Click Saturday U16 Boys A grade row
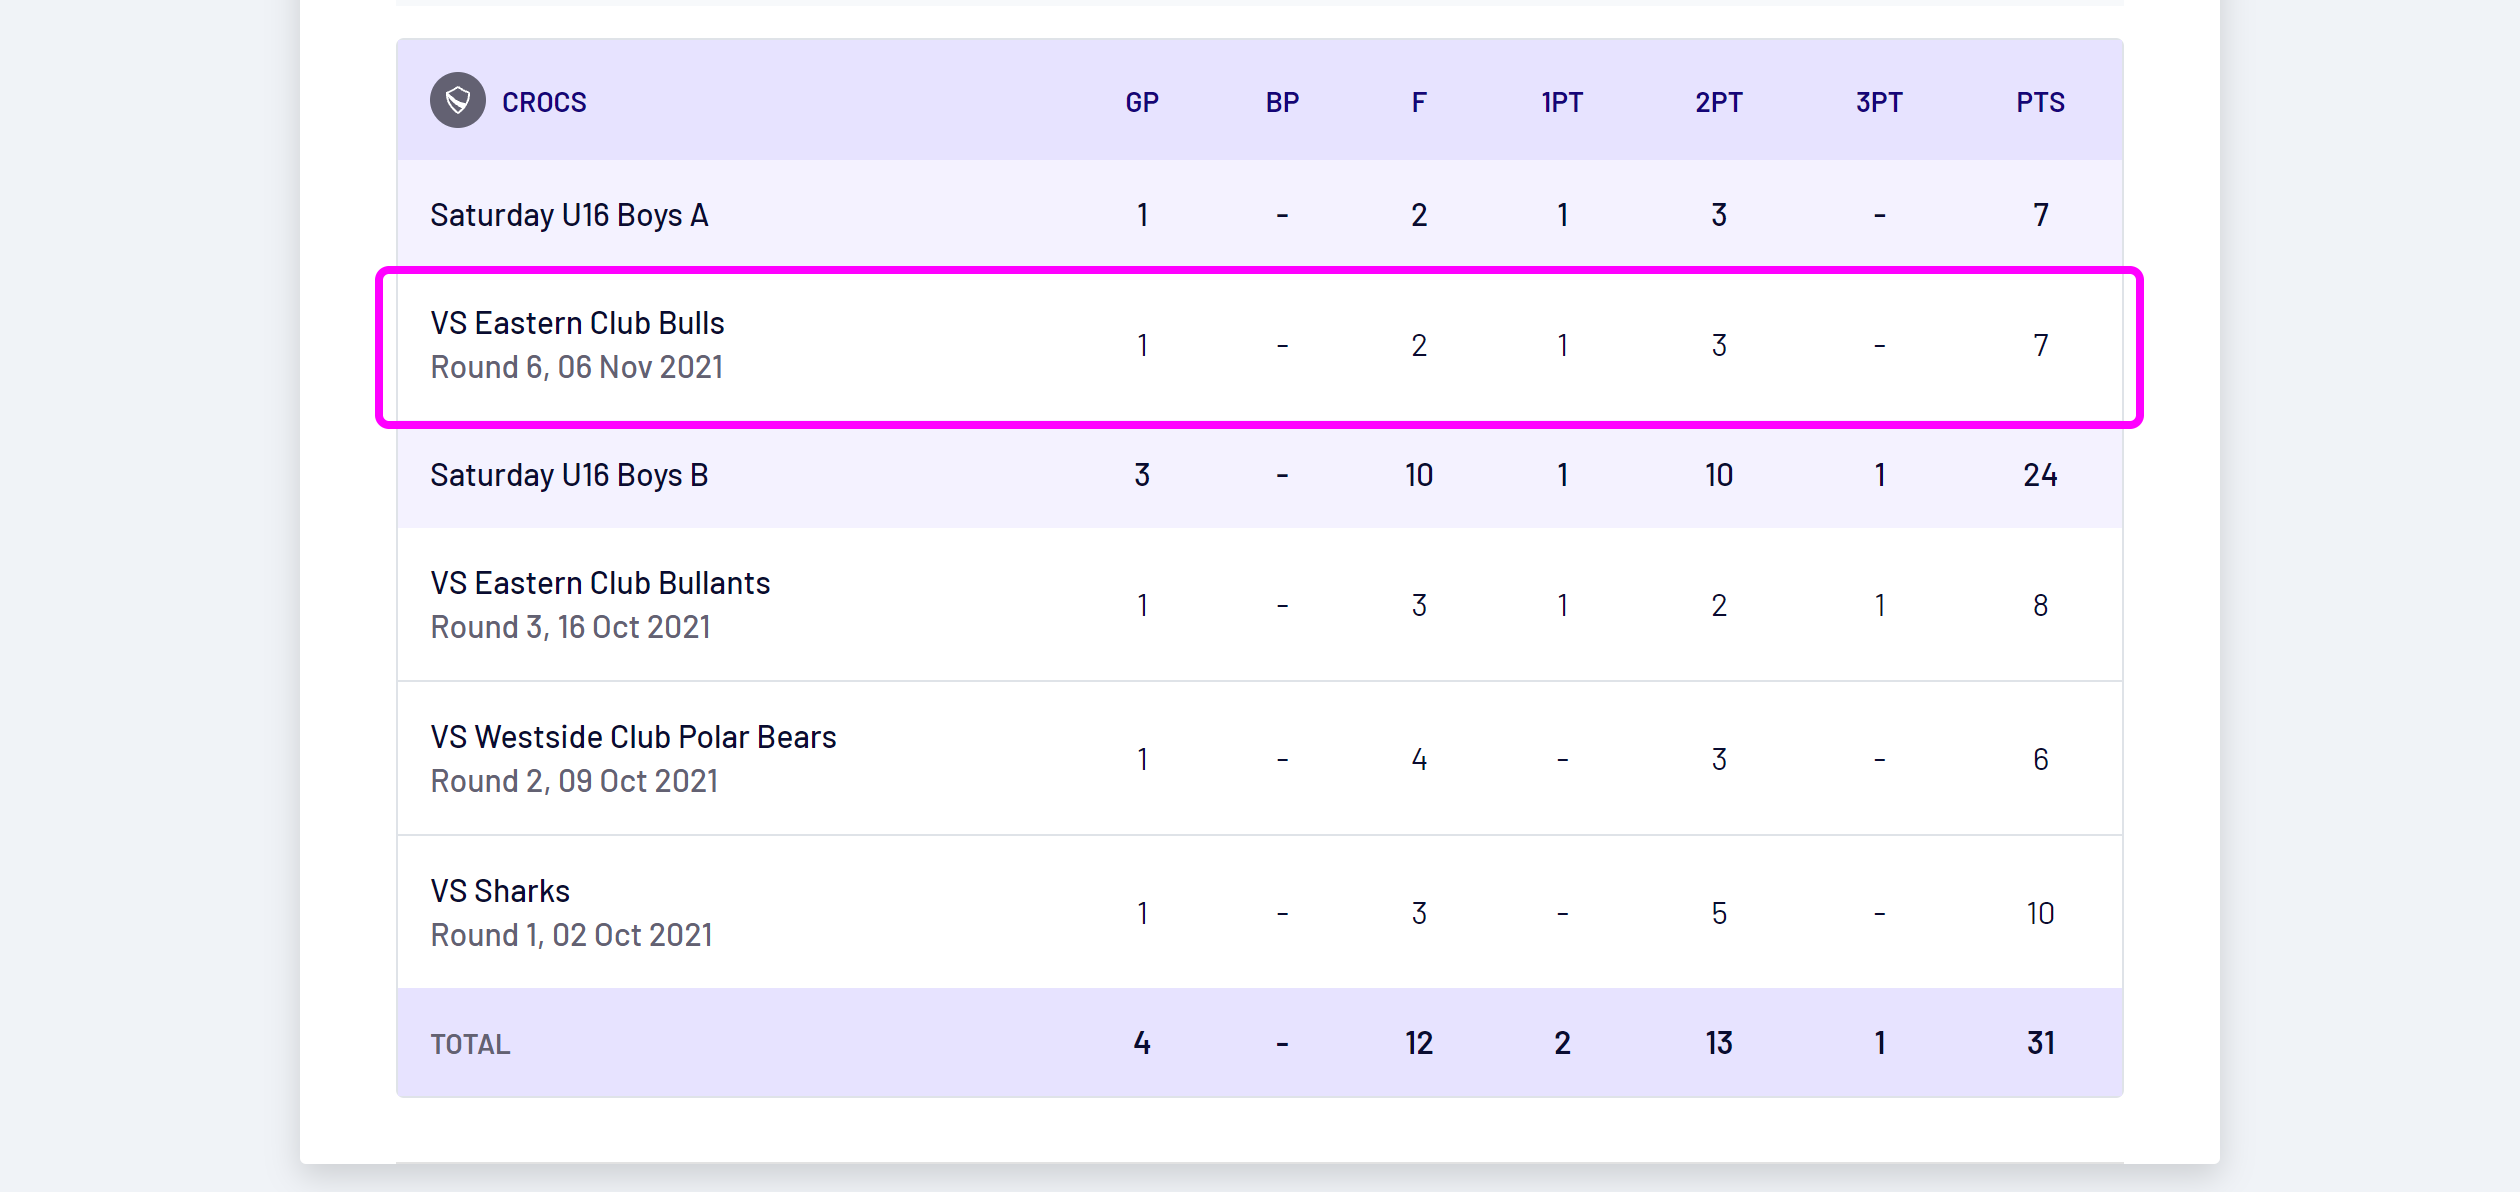 tap(569, 215)
